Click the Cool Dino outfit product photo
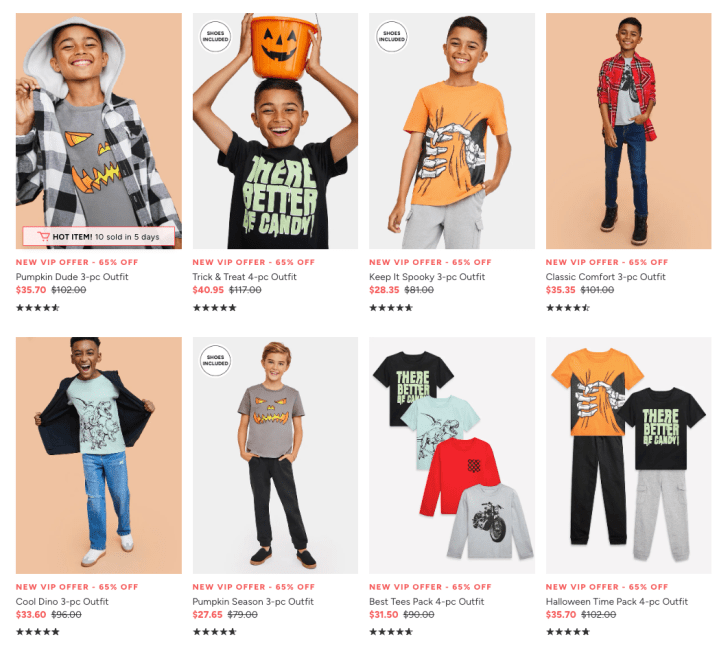Screen dimensions: 719x659 [x=99, y=455]
